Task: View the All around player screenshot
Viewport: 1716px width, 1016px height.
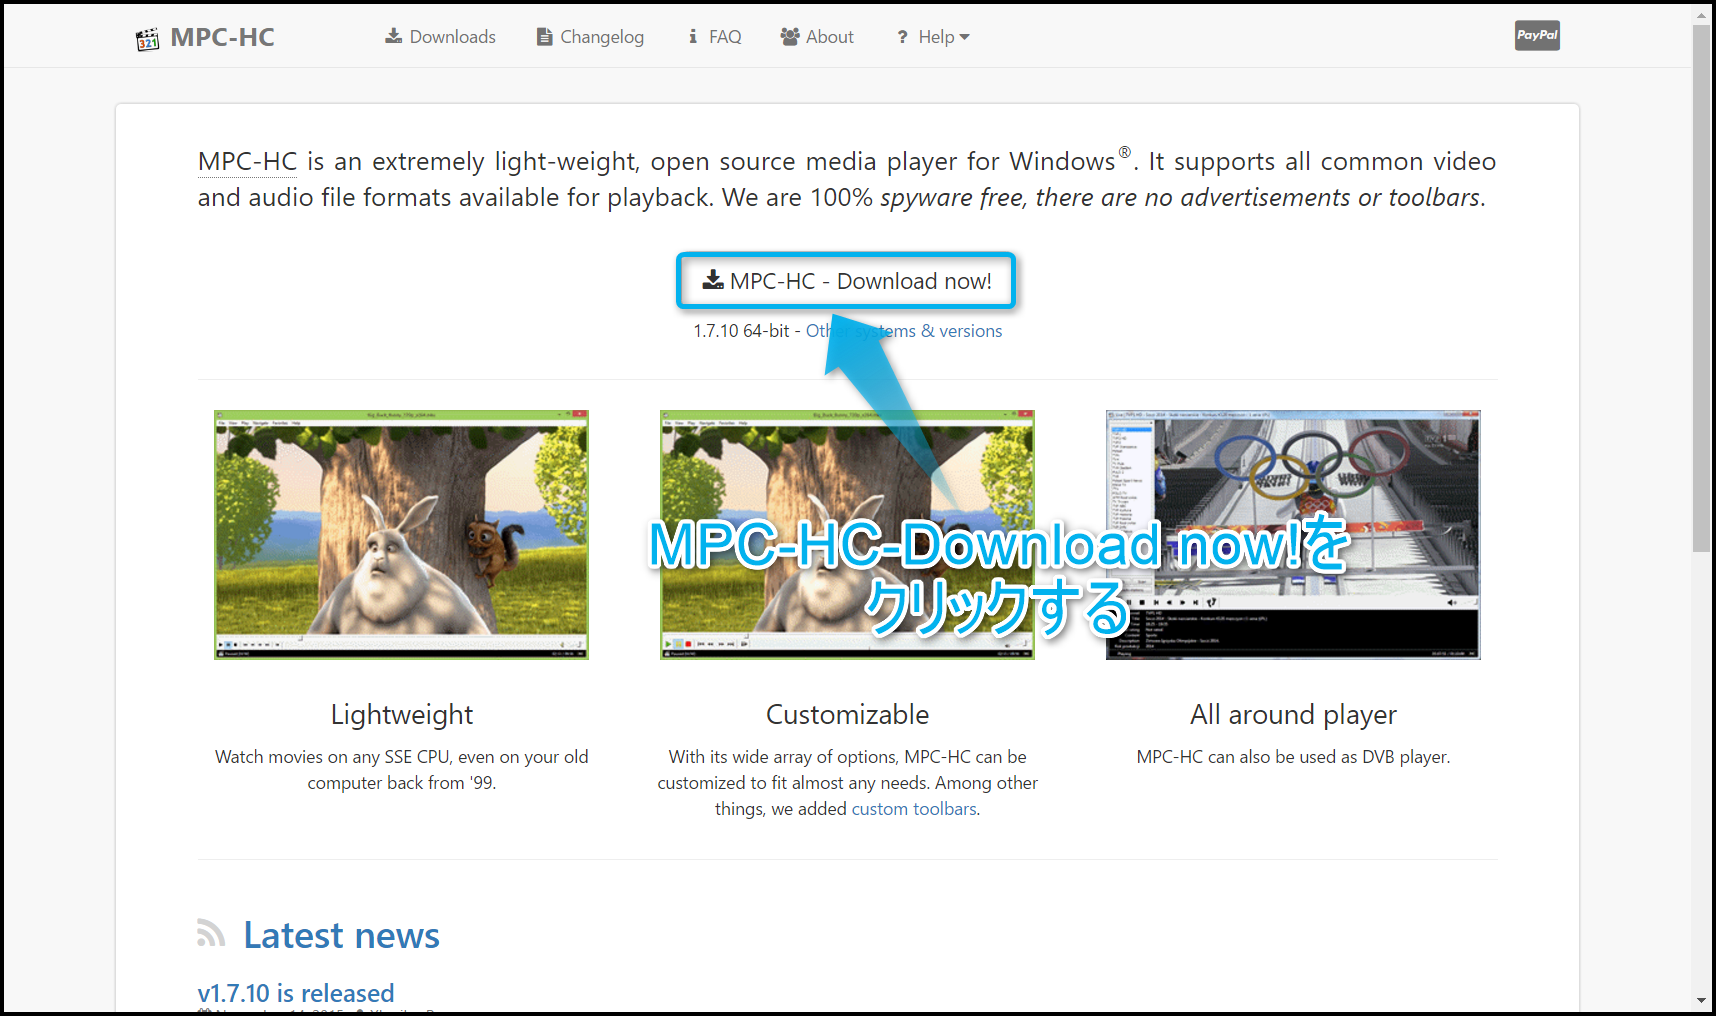Action: pyautogui.click(x=1293, y=534)
